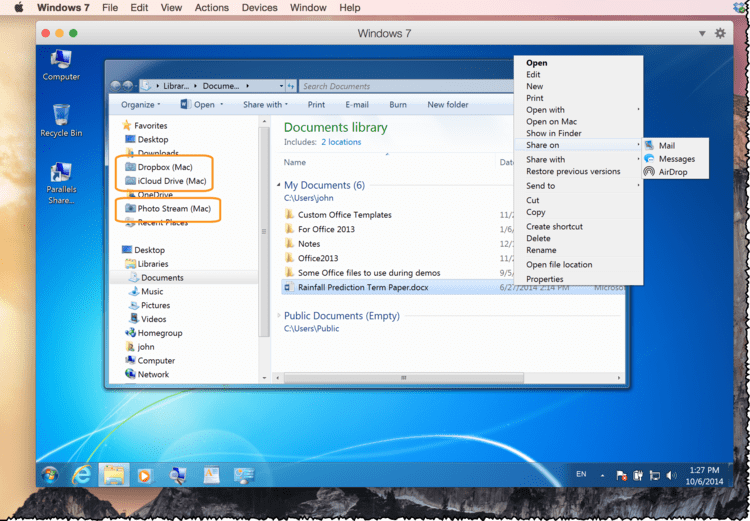The image size is (750, 521).
Task: Expand the address bar history dropdown
Action: coord(281,86)
